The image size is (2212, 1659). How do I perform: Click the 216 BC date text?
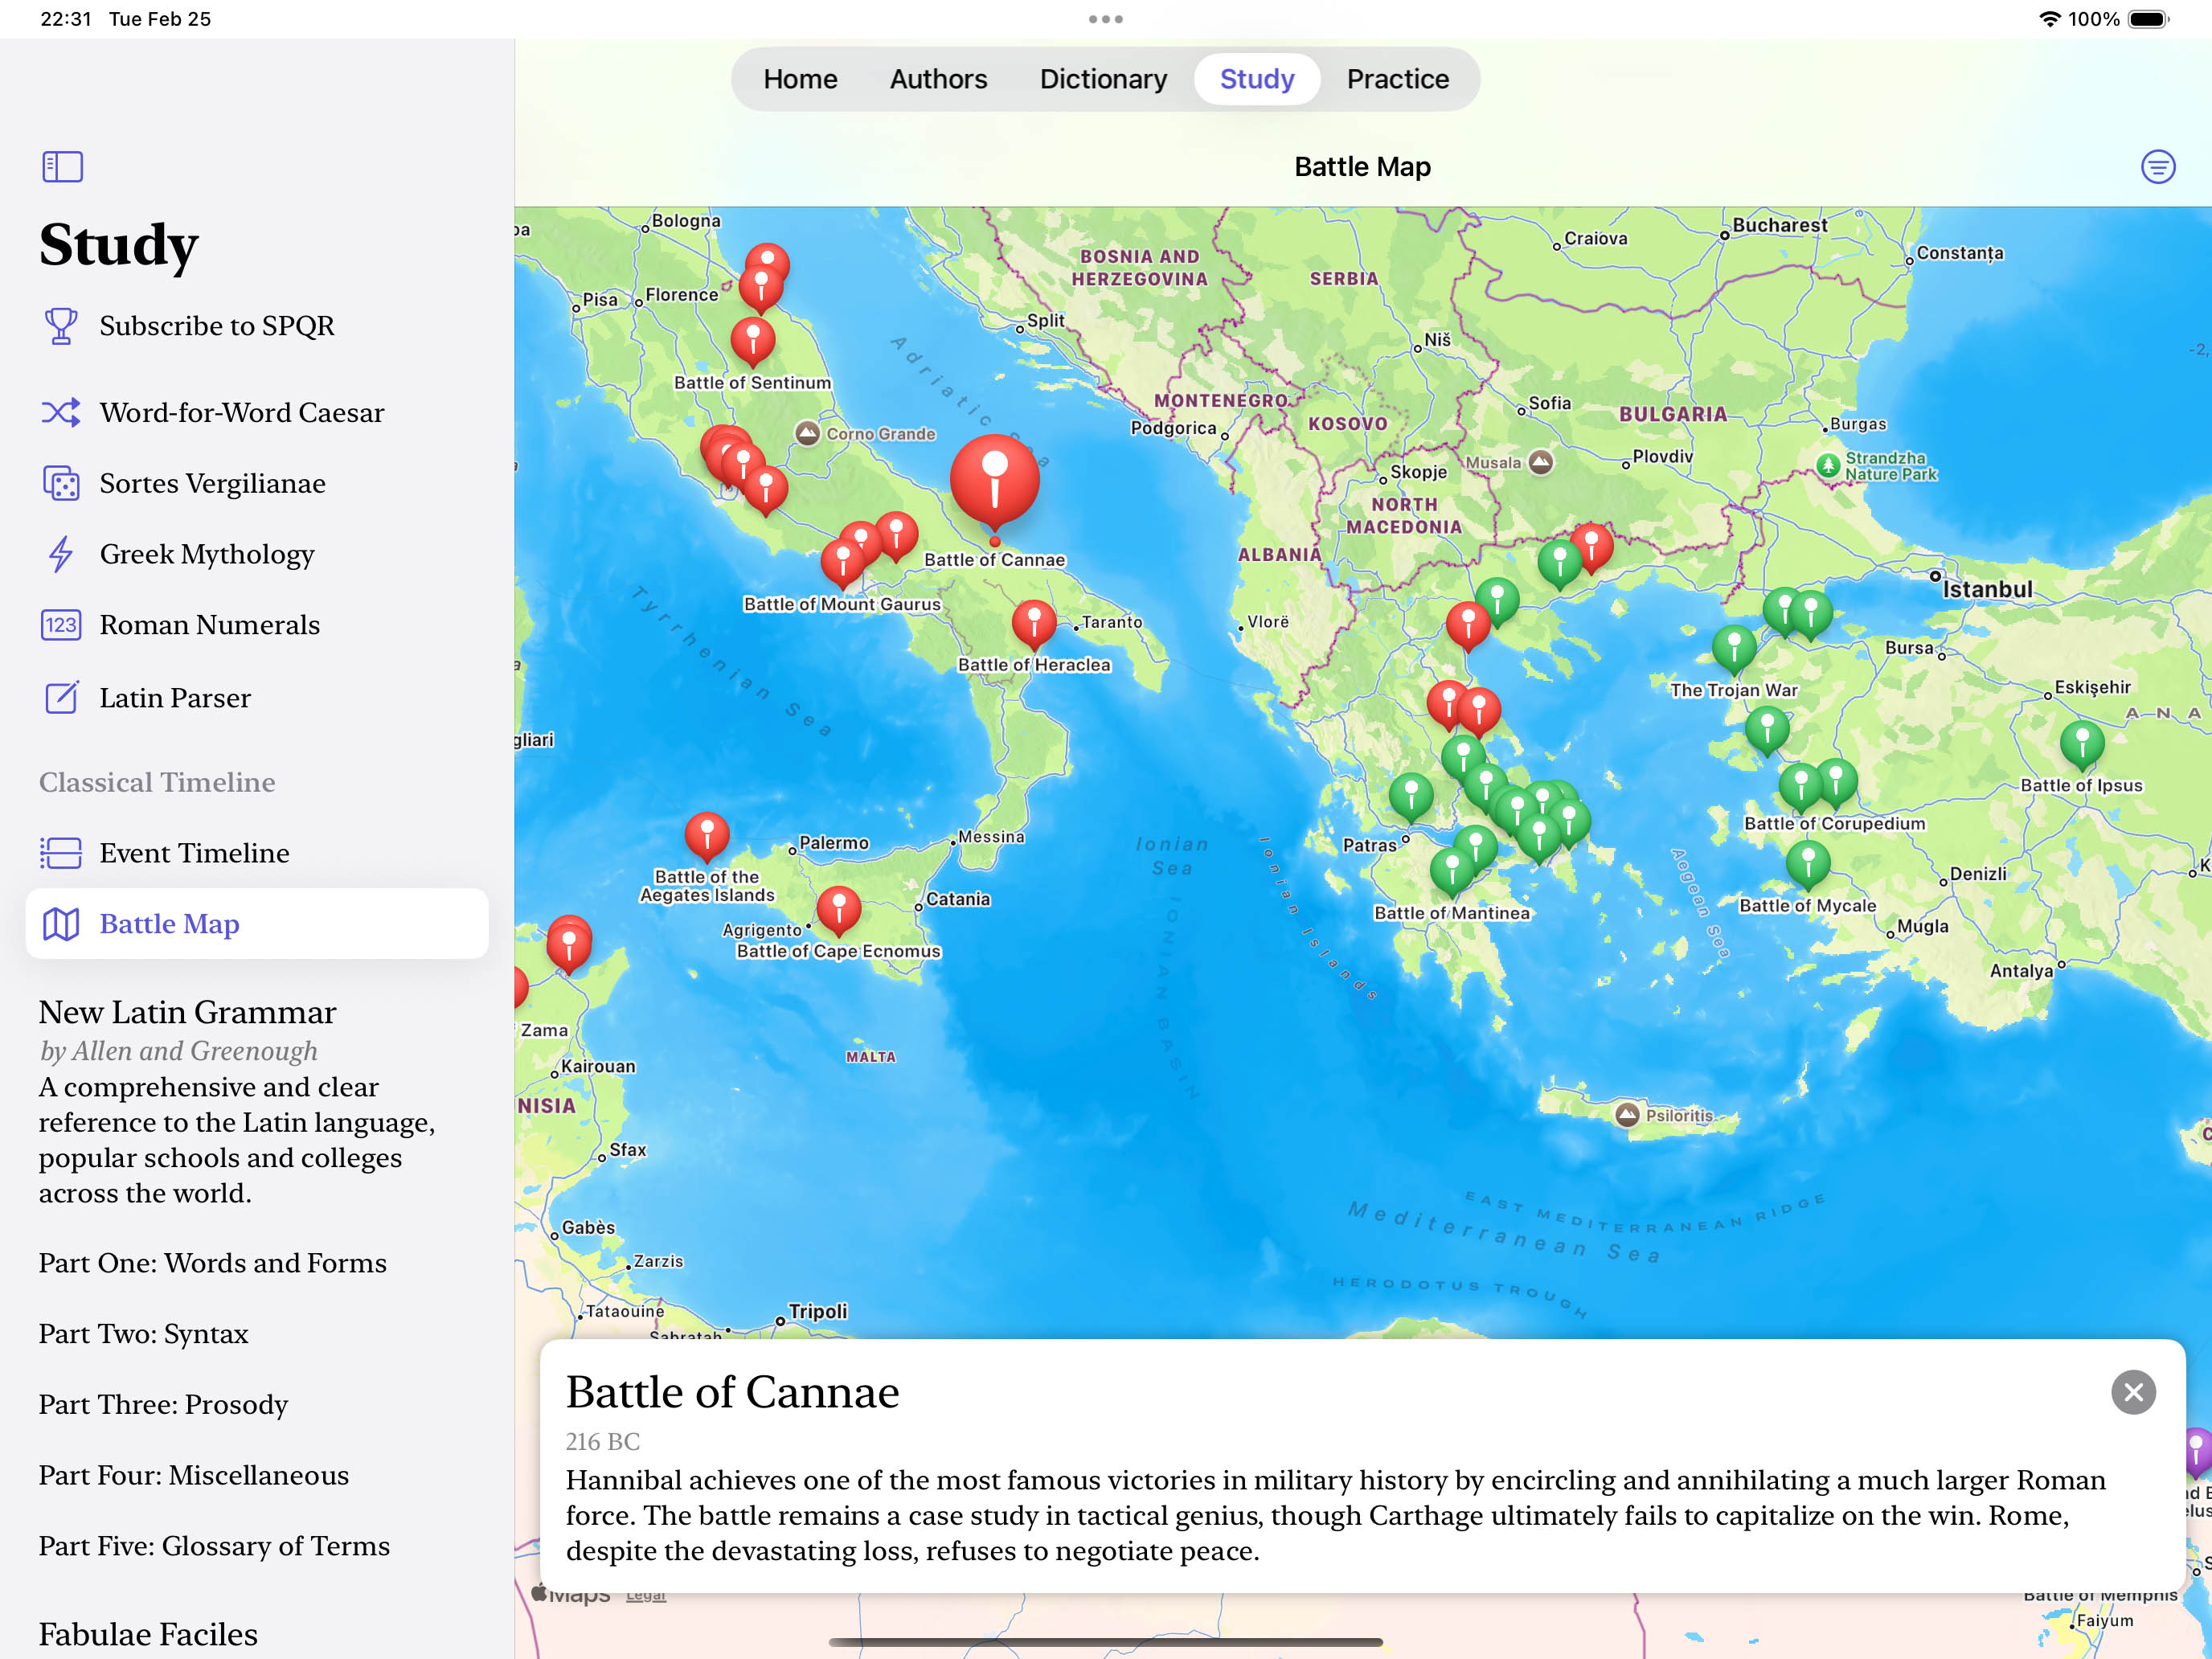click(x=603, y=1441)
